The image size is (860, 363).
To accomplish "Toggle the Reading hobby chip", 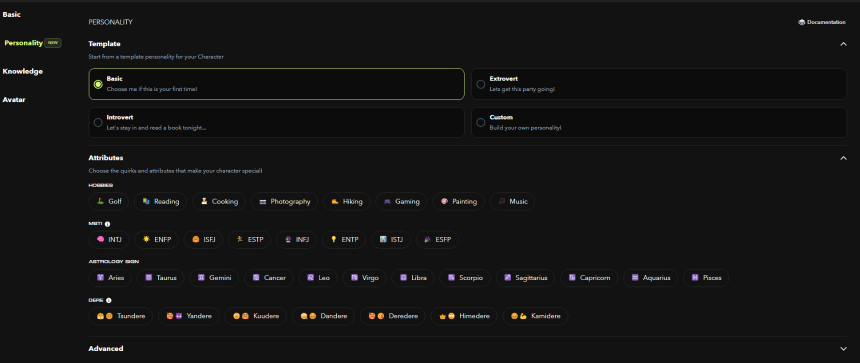I will click(161, 201).
